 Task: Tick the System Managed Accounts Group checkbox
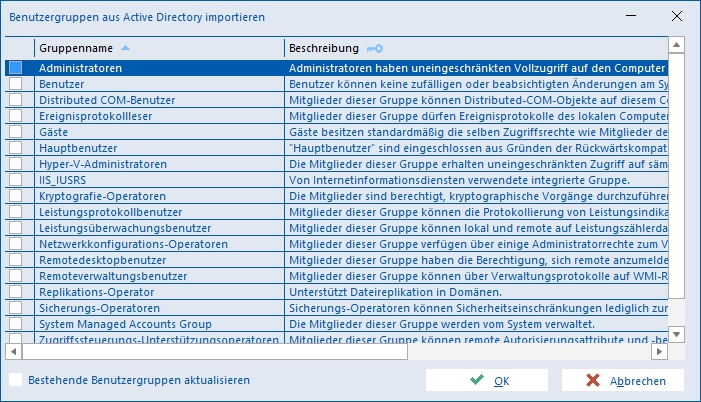pos(16,324)
